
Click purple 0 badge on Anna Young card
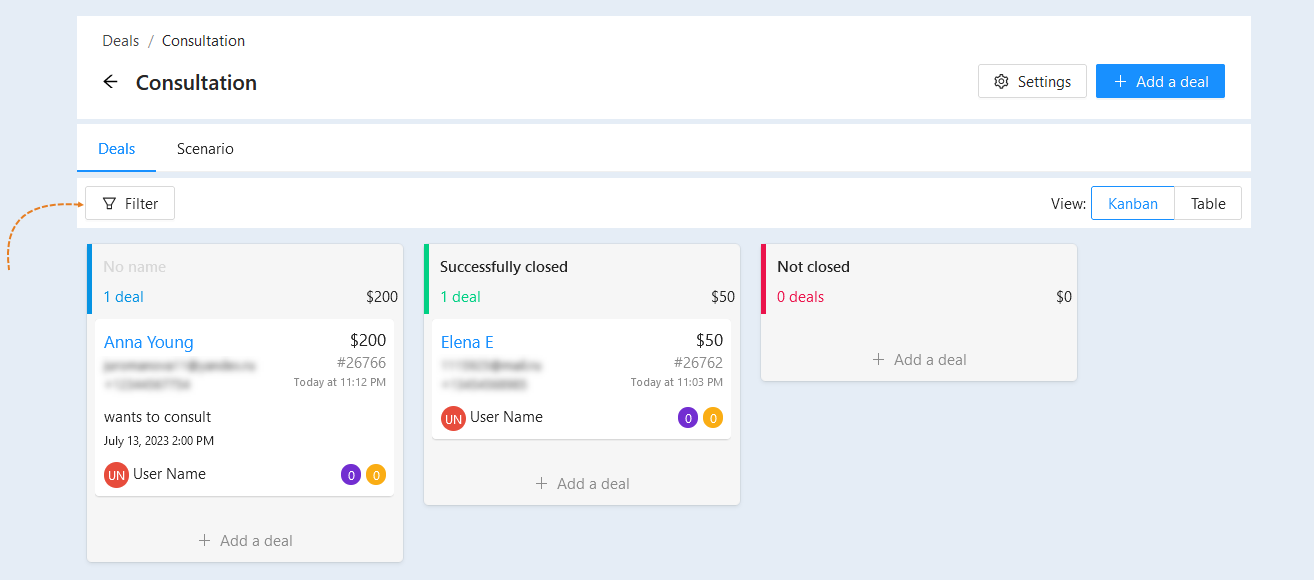tap(350, 475)
